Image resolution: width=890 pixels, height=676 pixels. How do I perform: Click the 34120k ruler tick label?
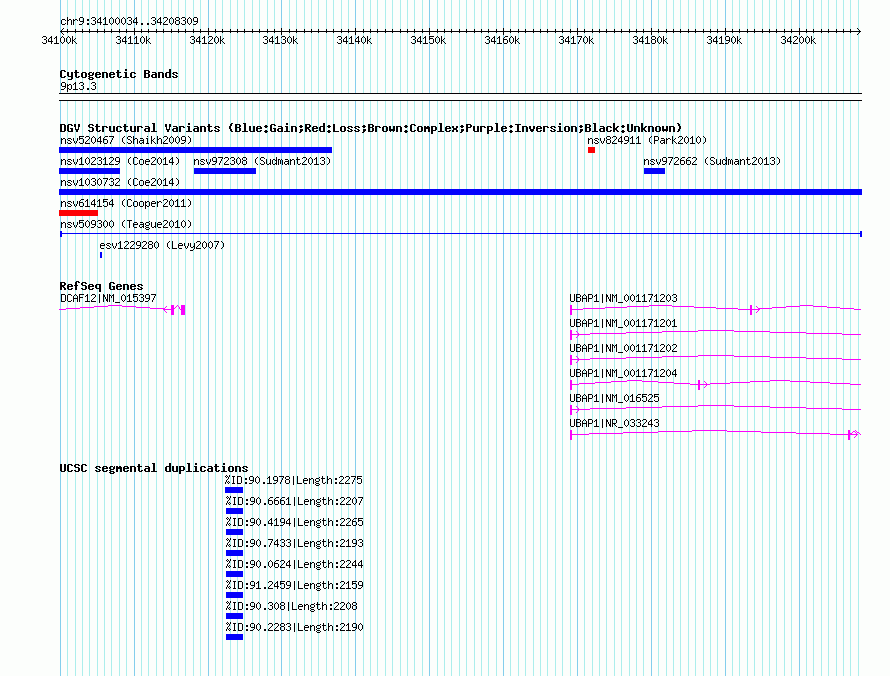pos(207,40)
